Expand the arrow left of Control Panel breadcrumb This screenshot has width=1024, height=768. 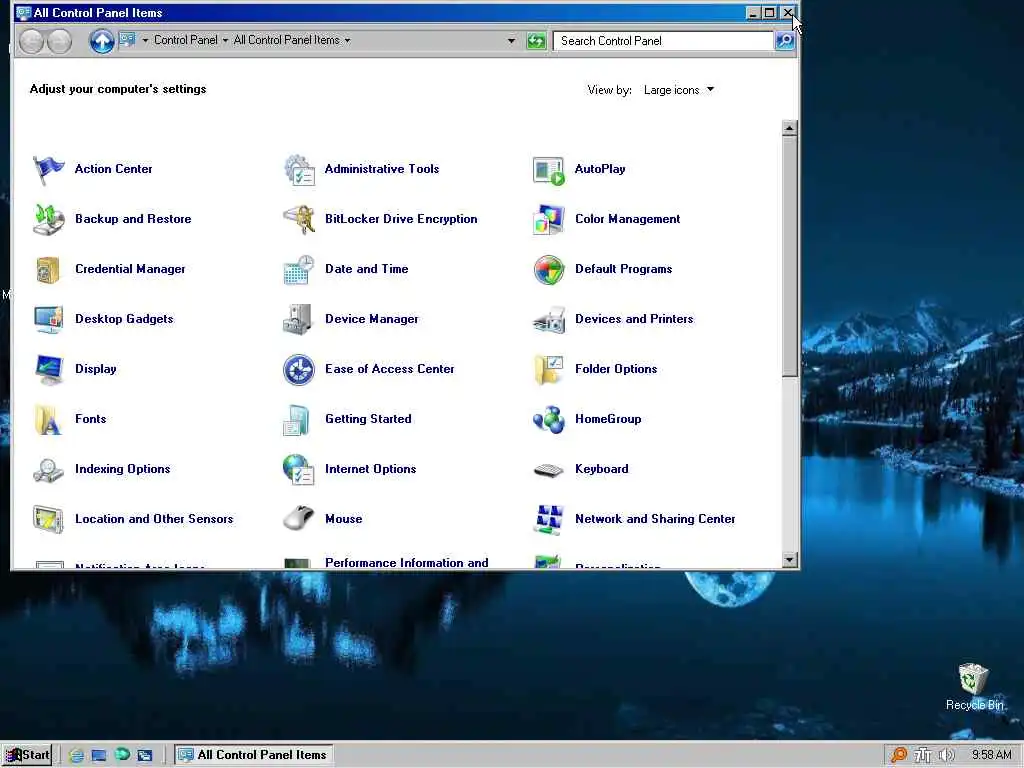click(145, 40)
